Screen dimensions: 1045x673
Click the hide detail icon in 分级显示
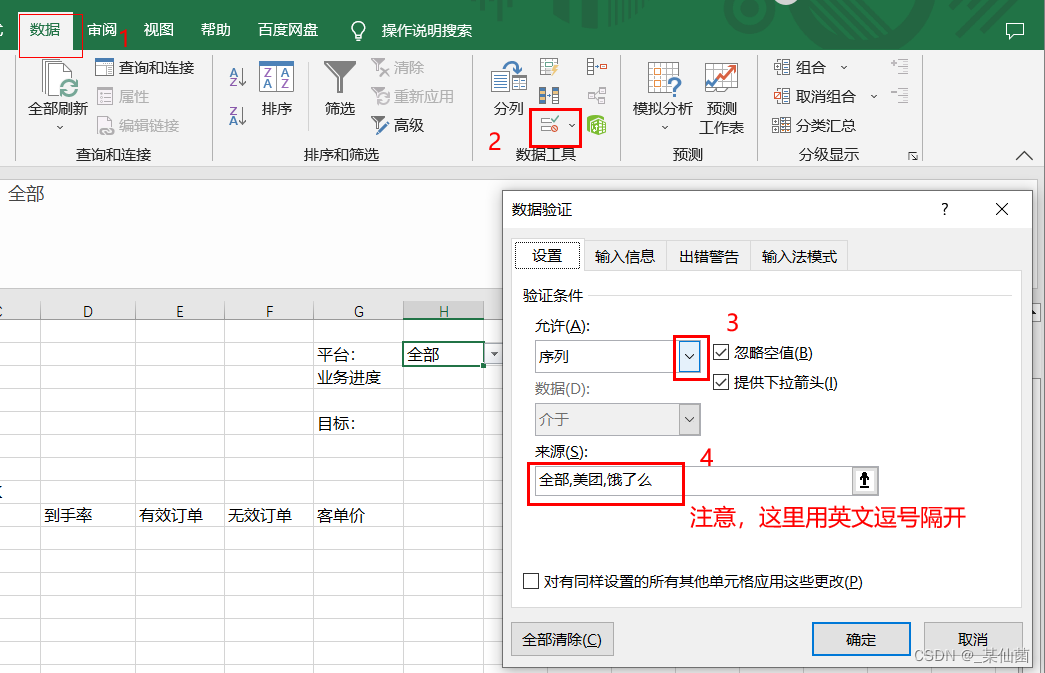(900, 96)
